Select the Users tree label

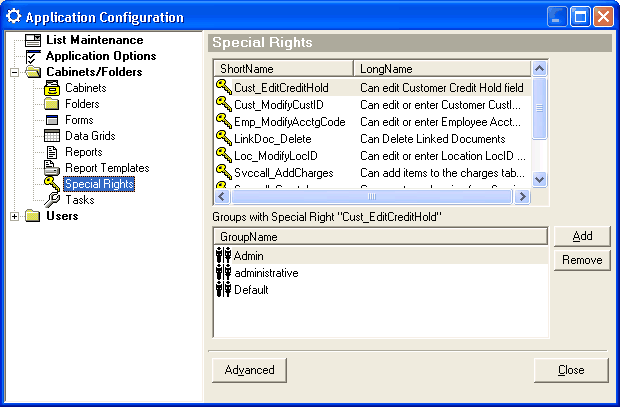coord(62,216)
